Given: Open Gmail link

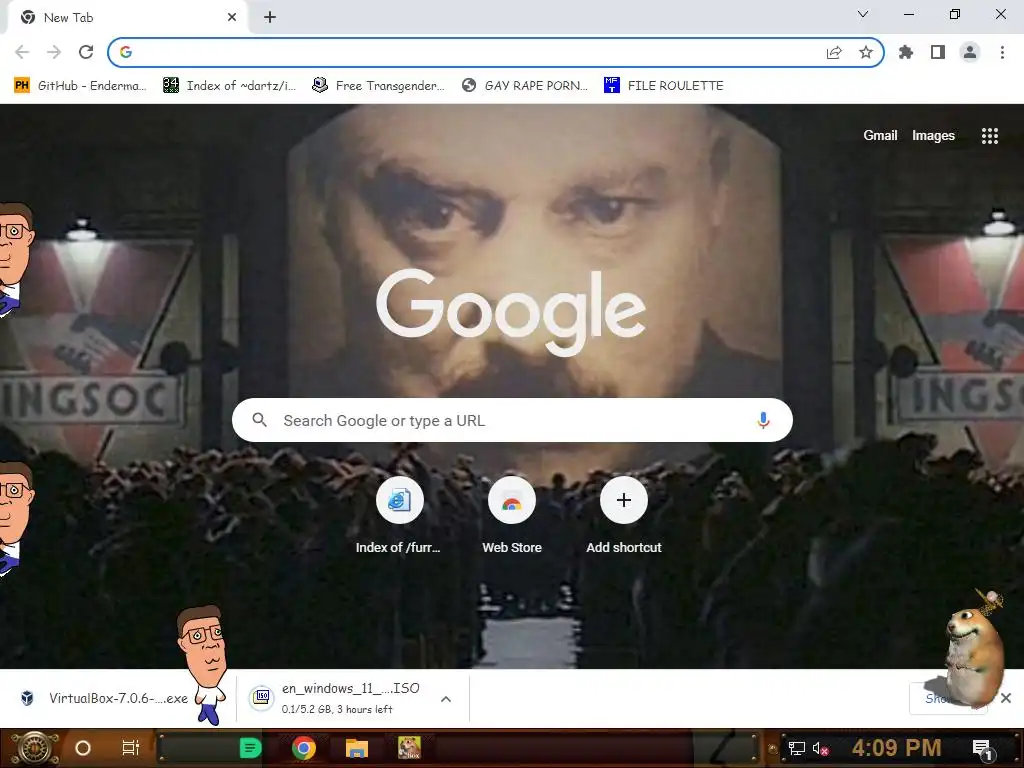Looking at the screenshot, I should [x=880, y=135].
